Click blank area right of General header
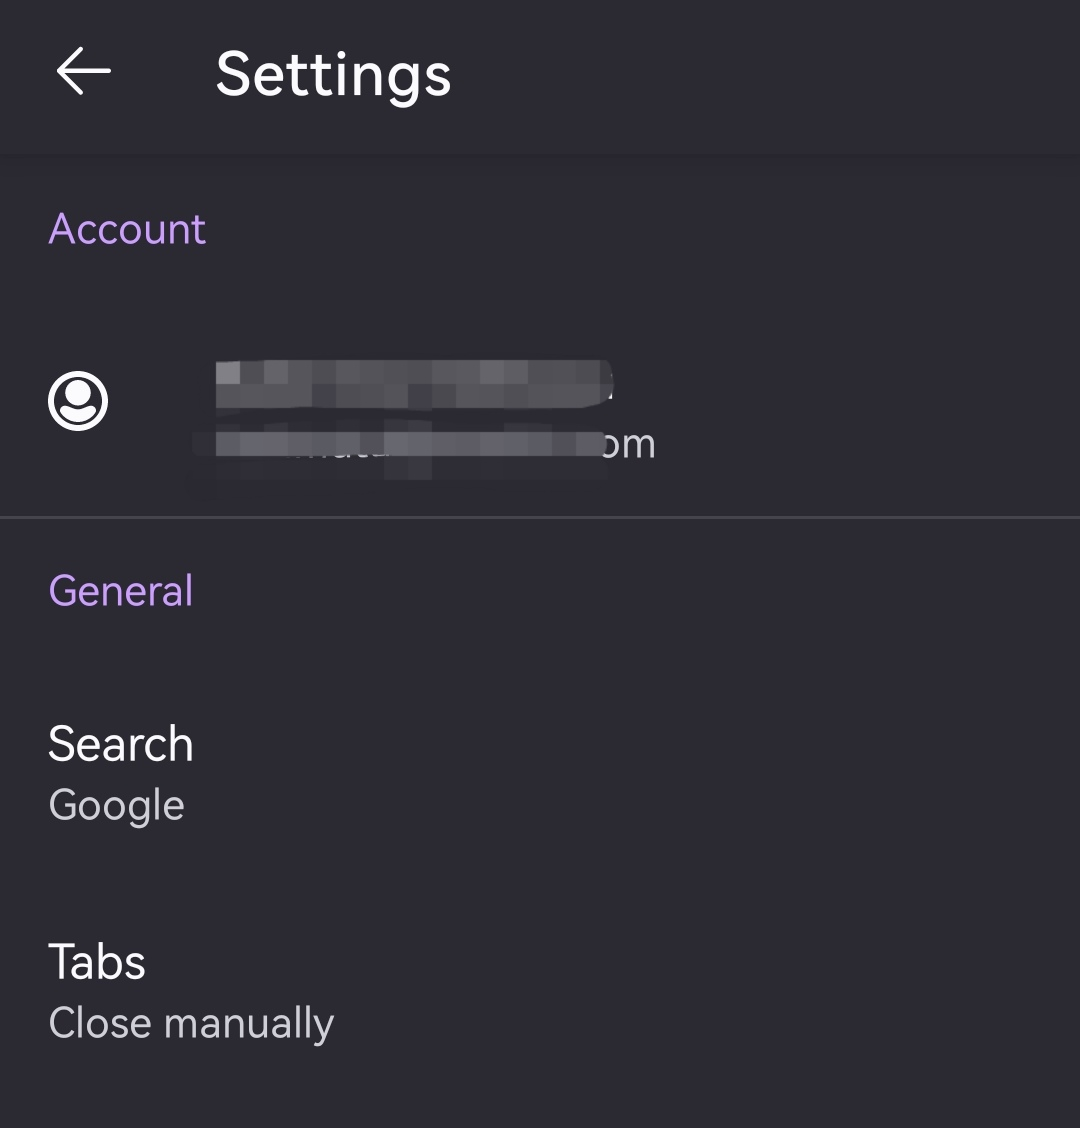 [x=650, y=591]
